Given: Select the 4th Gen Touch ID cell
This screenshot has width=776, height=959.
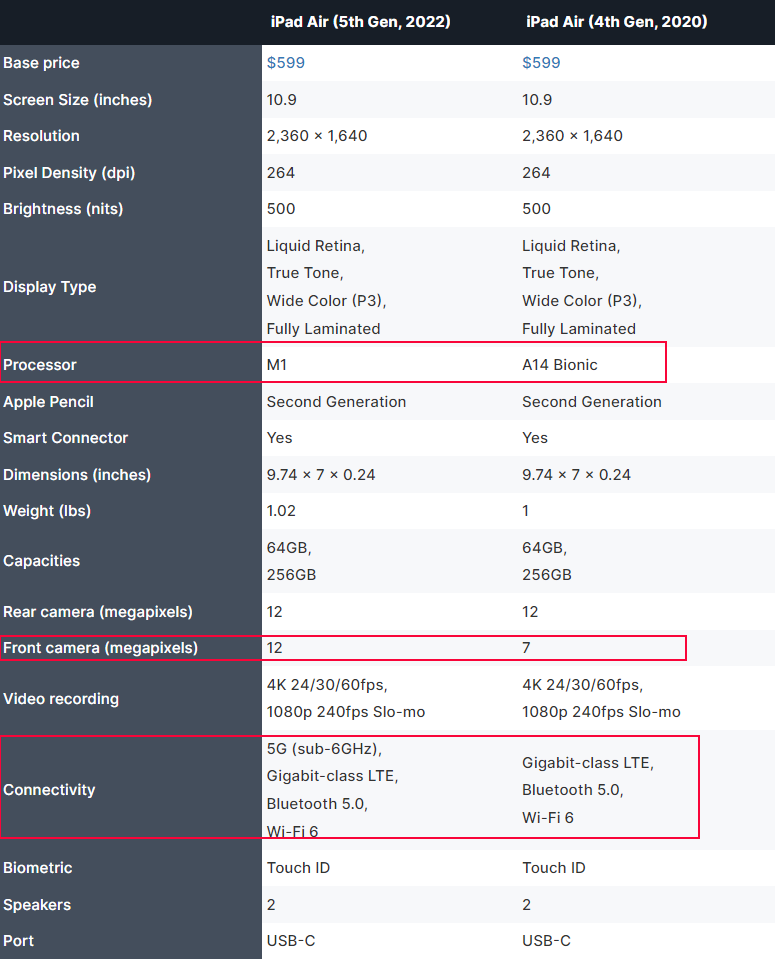Looking at the screenshot, I should 554,868.
